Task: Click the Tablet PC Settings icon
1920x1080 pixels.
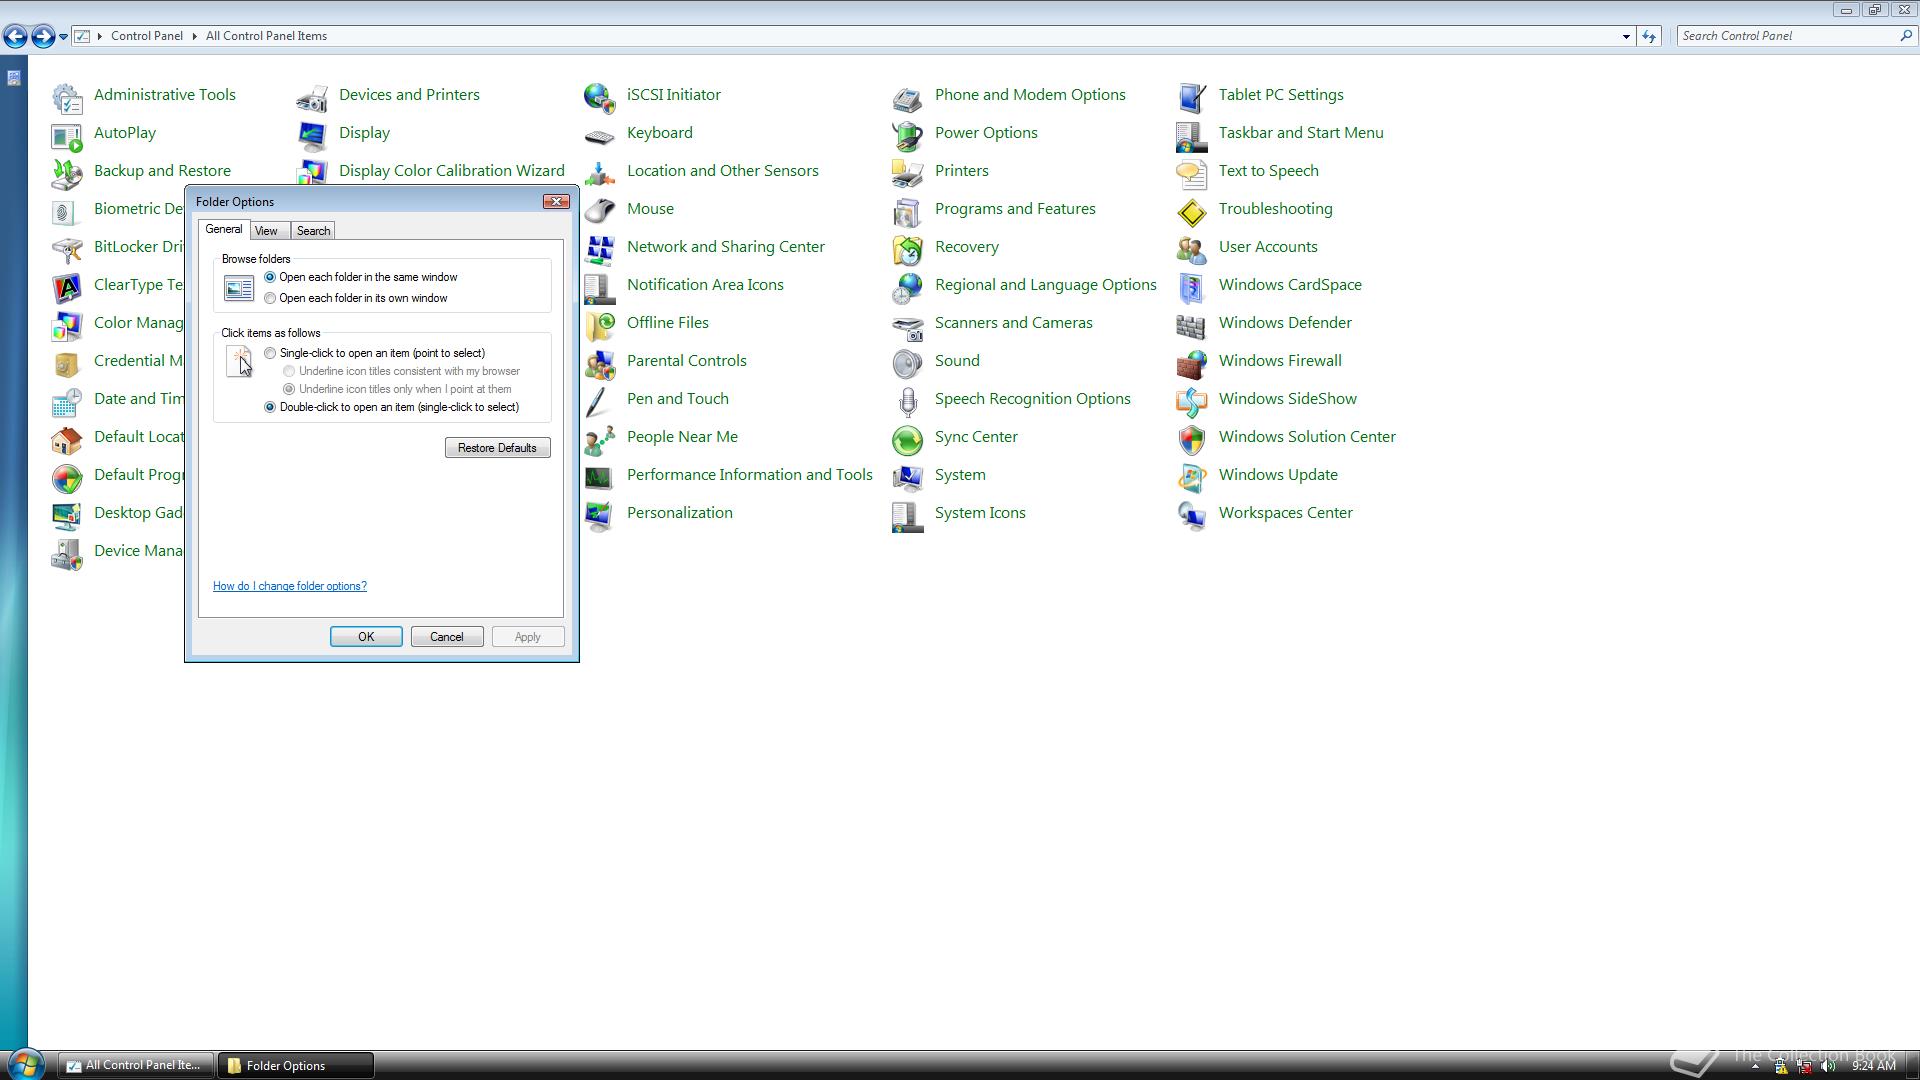Action: (x=1192, y=97)
